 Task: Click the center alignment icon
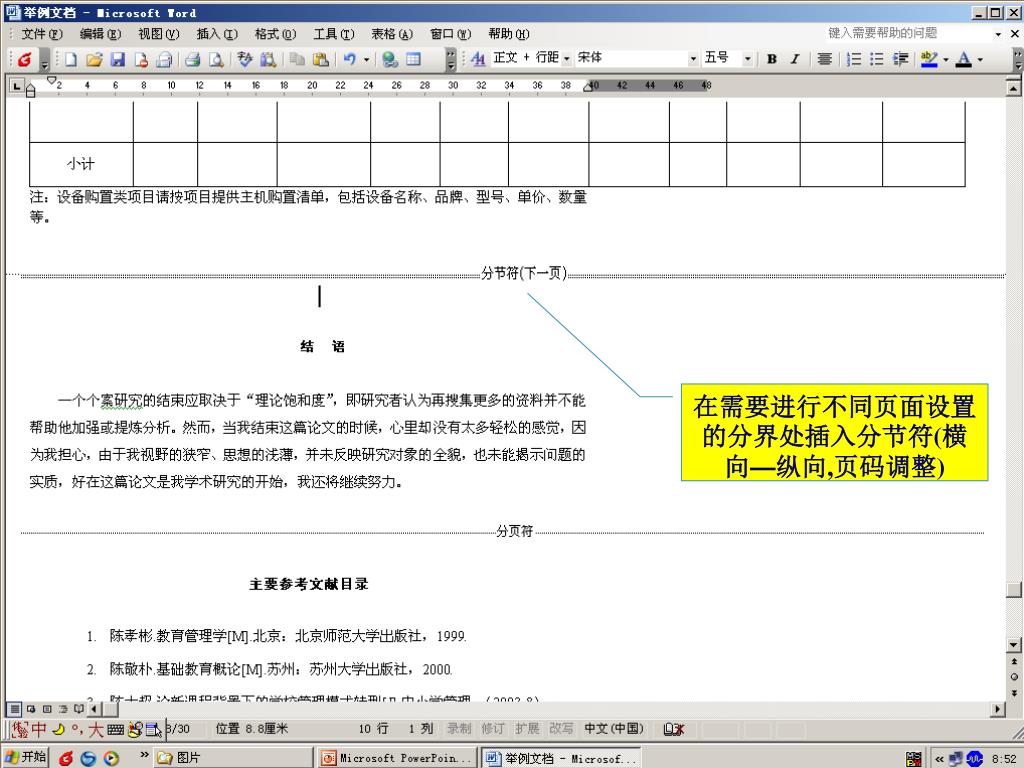825,59
